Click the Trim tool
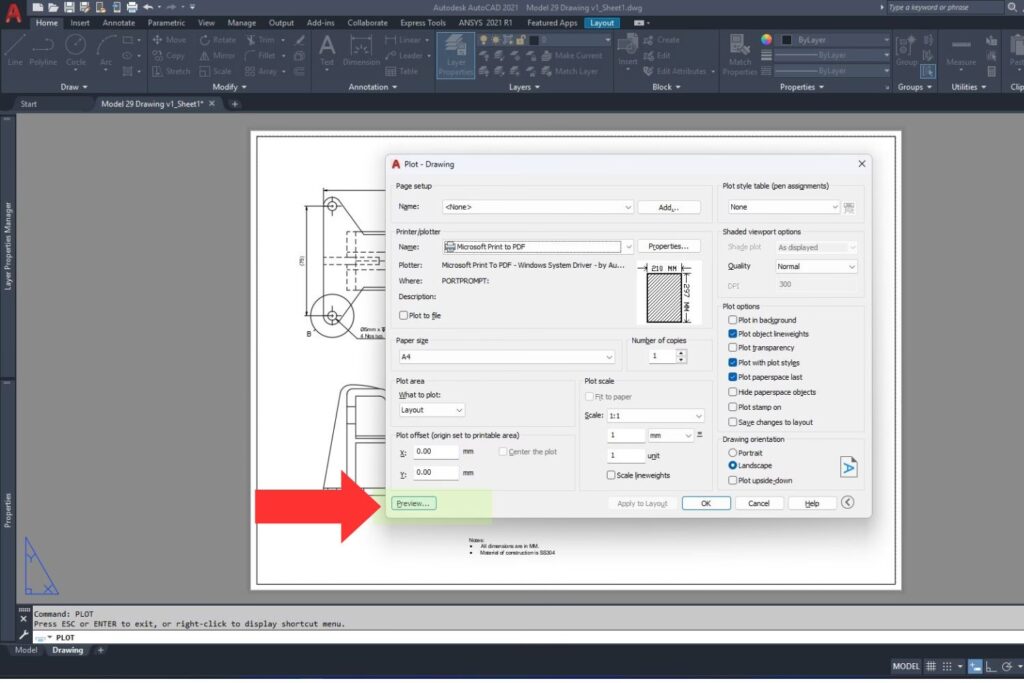The height and width of the screenshot is (683, 1024). pyautogui.click(x=261, y=40)
